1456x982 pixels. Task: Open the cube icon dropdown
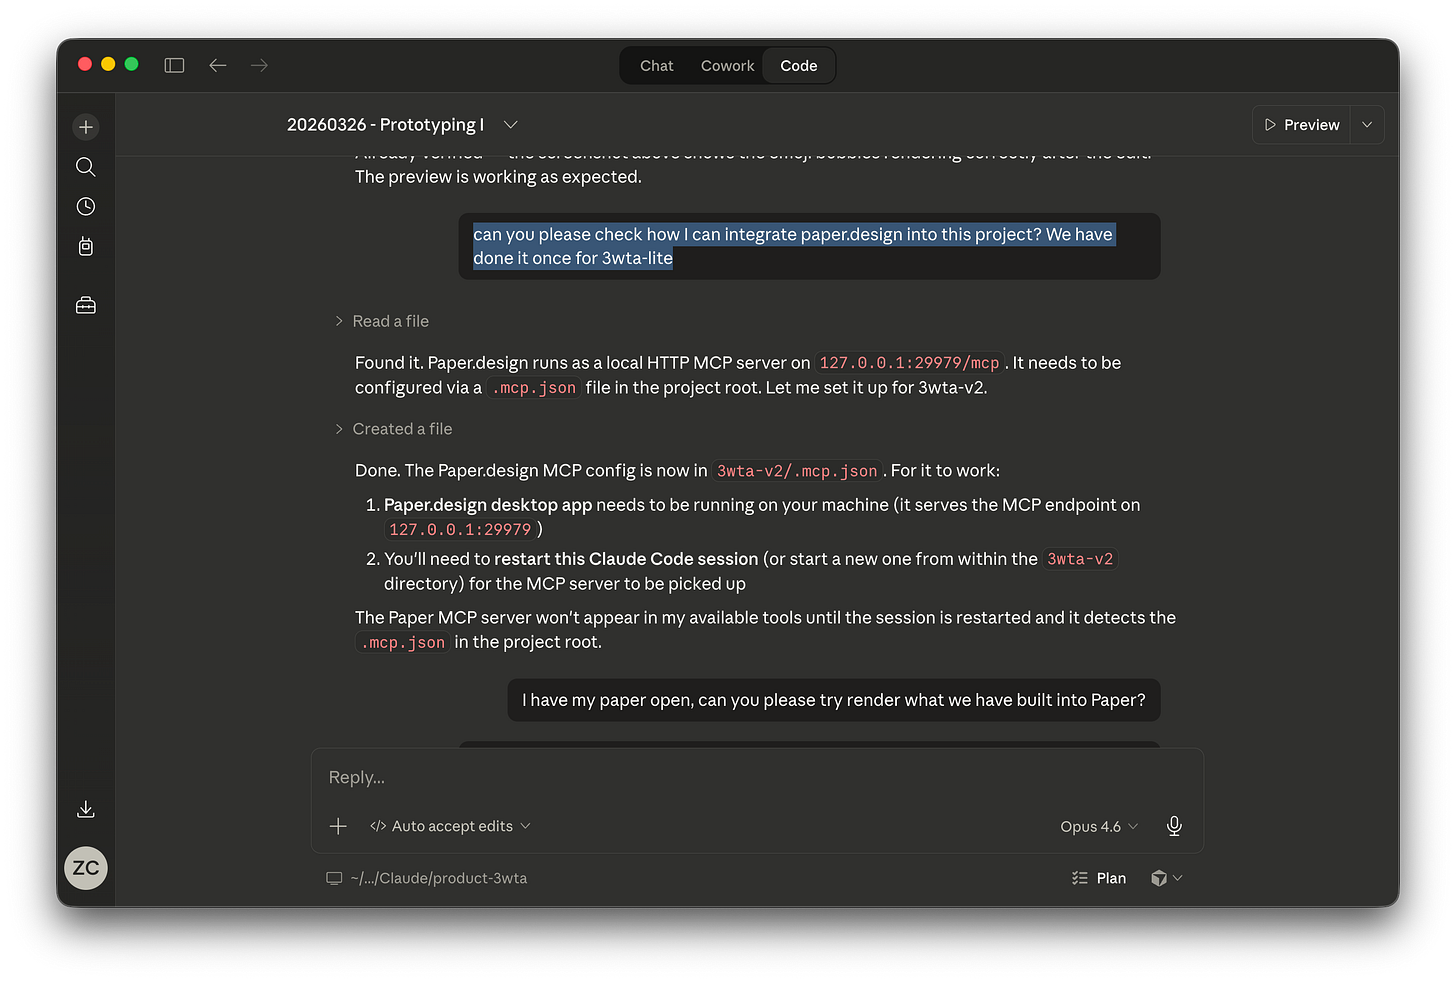pyautogui.click(x=1166, y=878)
